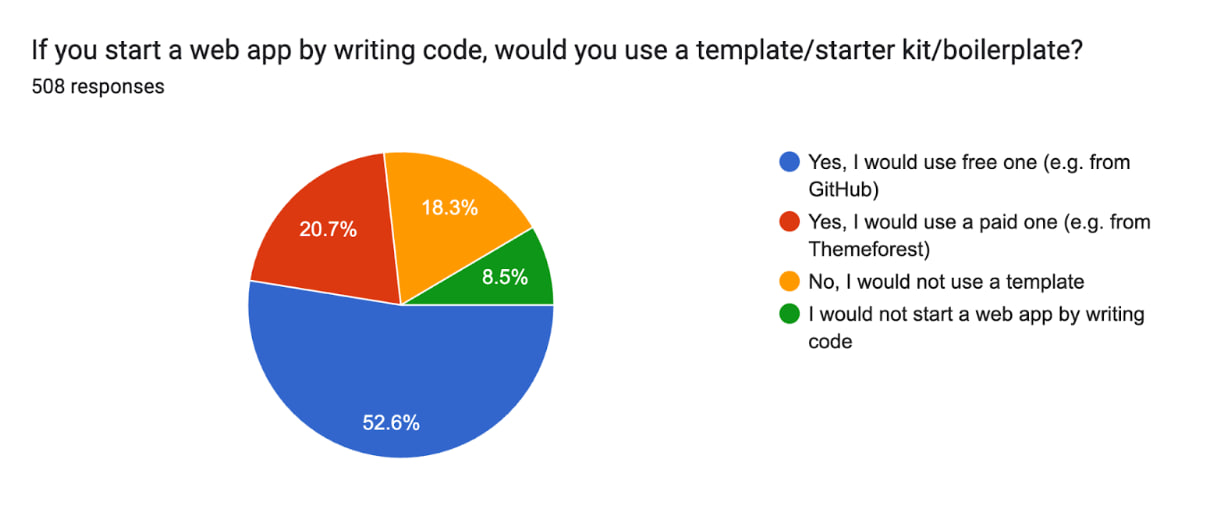Screen dimensions: 1226x506
Task: Click the survey question title text
Action: (557, 49)
